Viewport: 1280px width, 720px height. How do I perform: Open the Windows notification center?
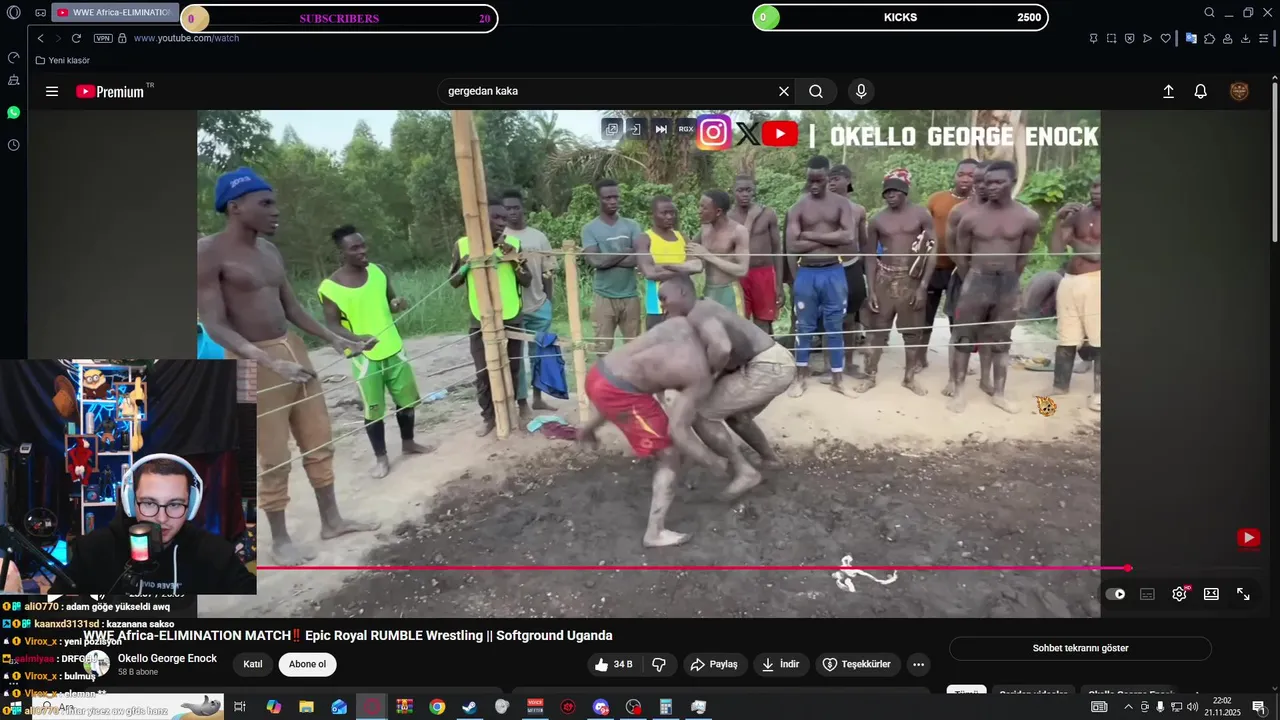click(1259, 707)
